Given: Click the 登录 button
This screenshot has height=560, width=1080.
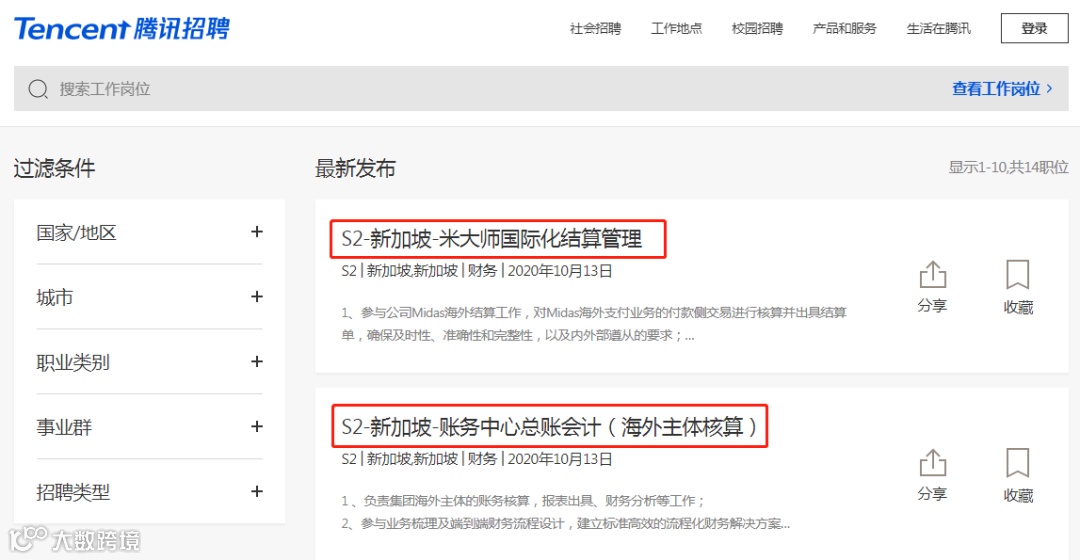Looking at the screenshot, I should point(1035,28).
